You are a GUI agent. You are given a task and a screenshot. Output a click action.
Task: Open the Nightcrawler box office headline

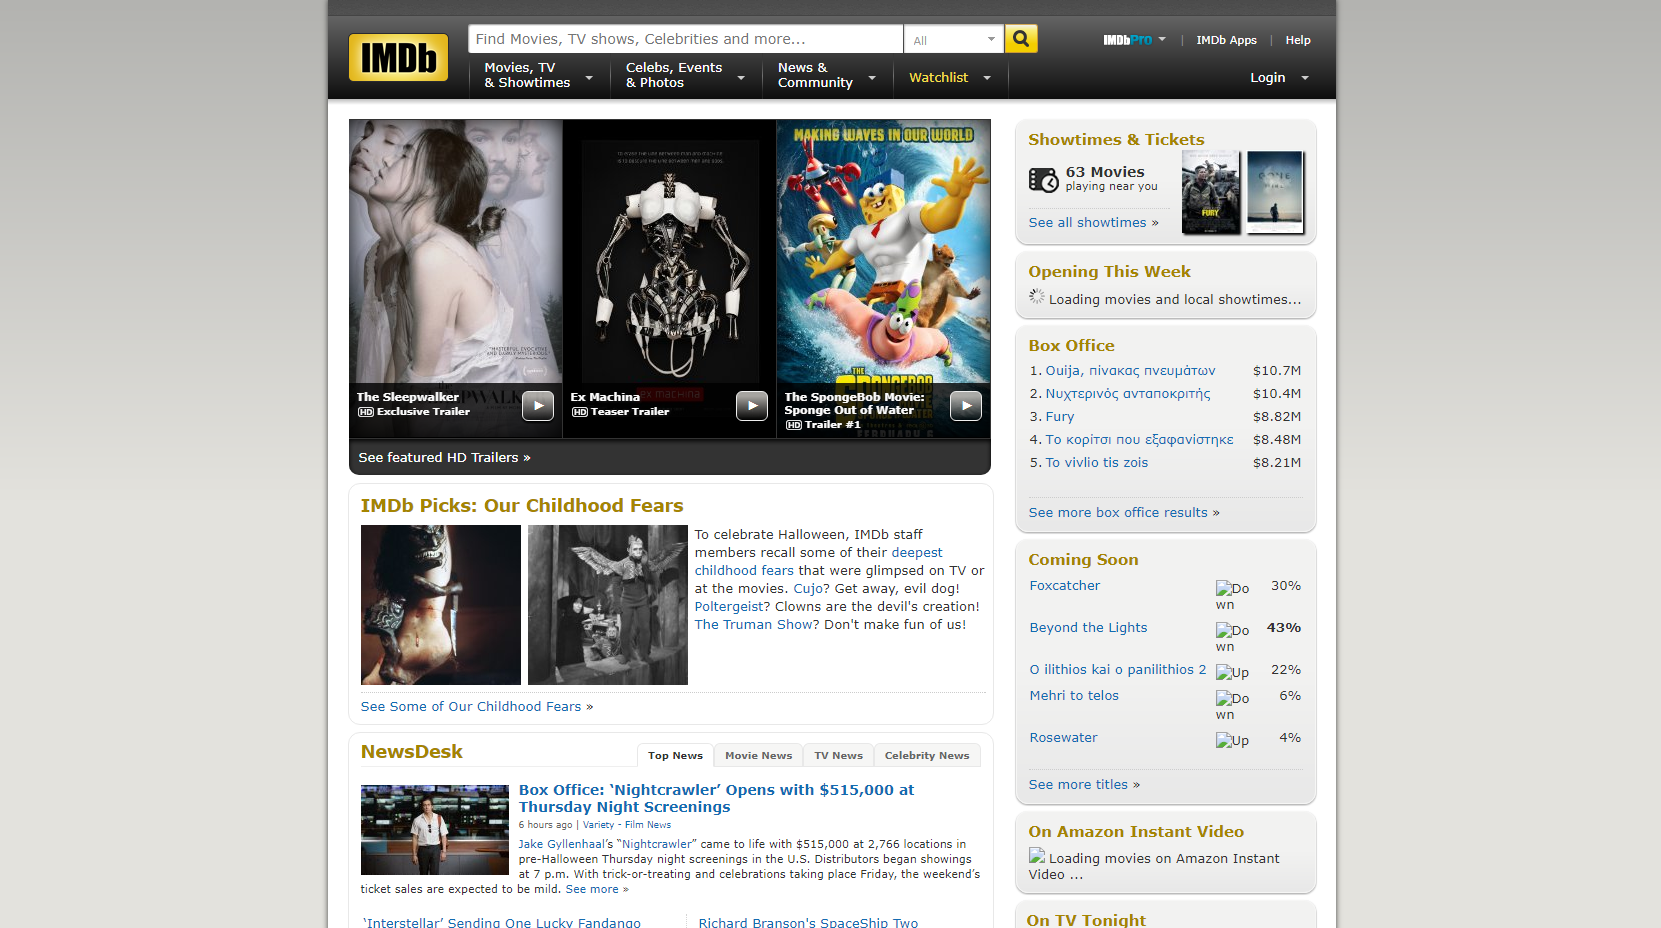tap(716, 798)
